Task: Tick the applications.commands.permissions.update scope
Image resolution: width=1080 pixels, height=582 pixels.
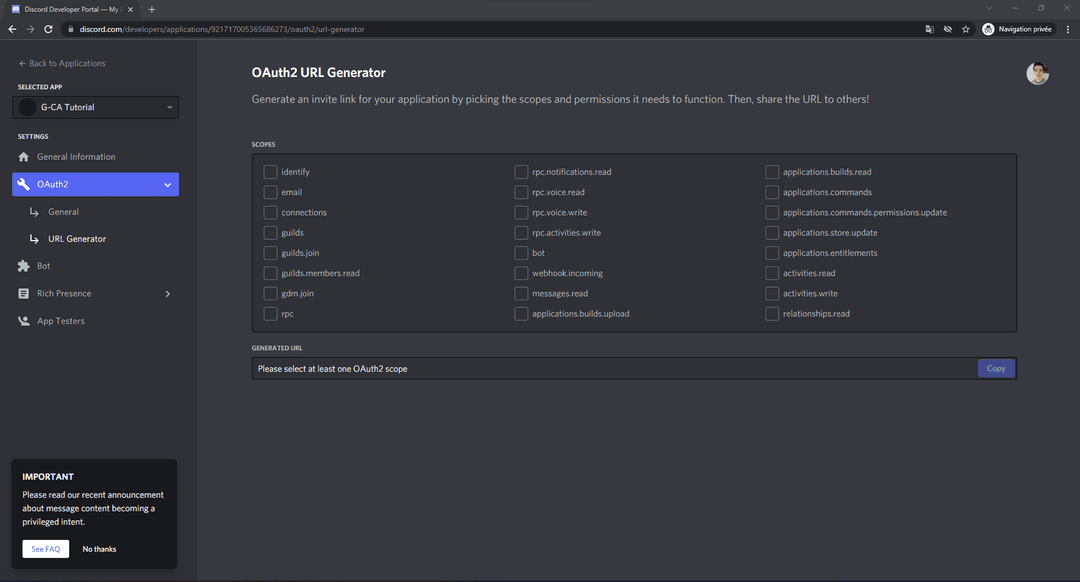Action: pos(771,212)
